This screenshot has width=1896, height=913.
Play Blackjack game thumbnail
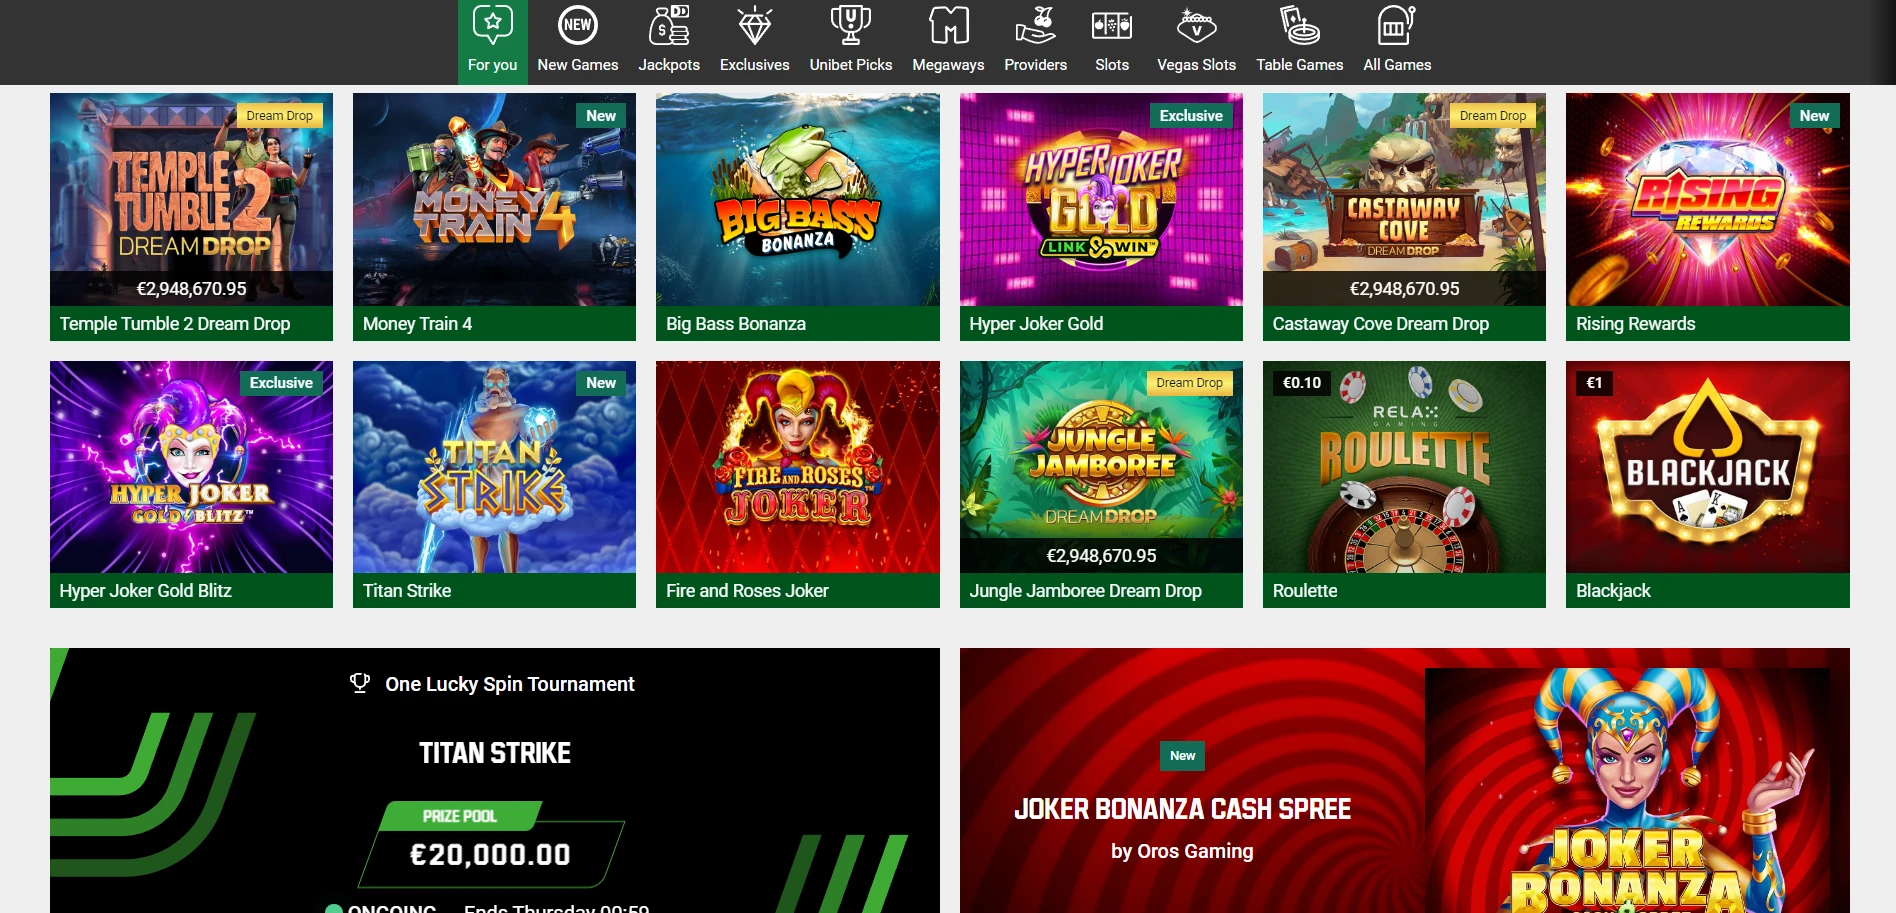pyautogui.click(x=1708, y=467)
